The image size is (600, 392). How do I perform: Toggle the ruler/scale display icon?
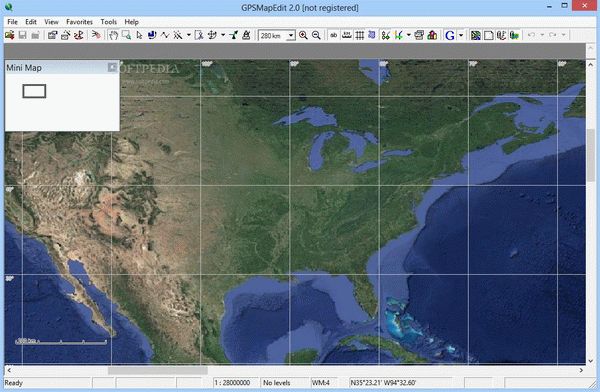347,36
